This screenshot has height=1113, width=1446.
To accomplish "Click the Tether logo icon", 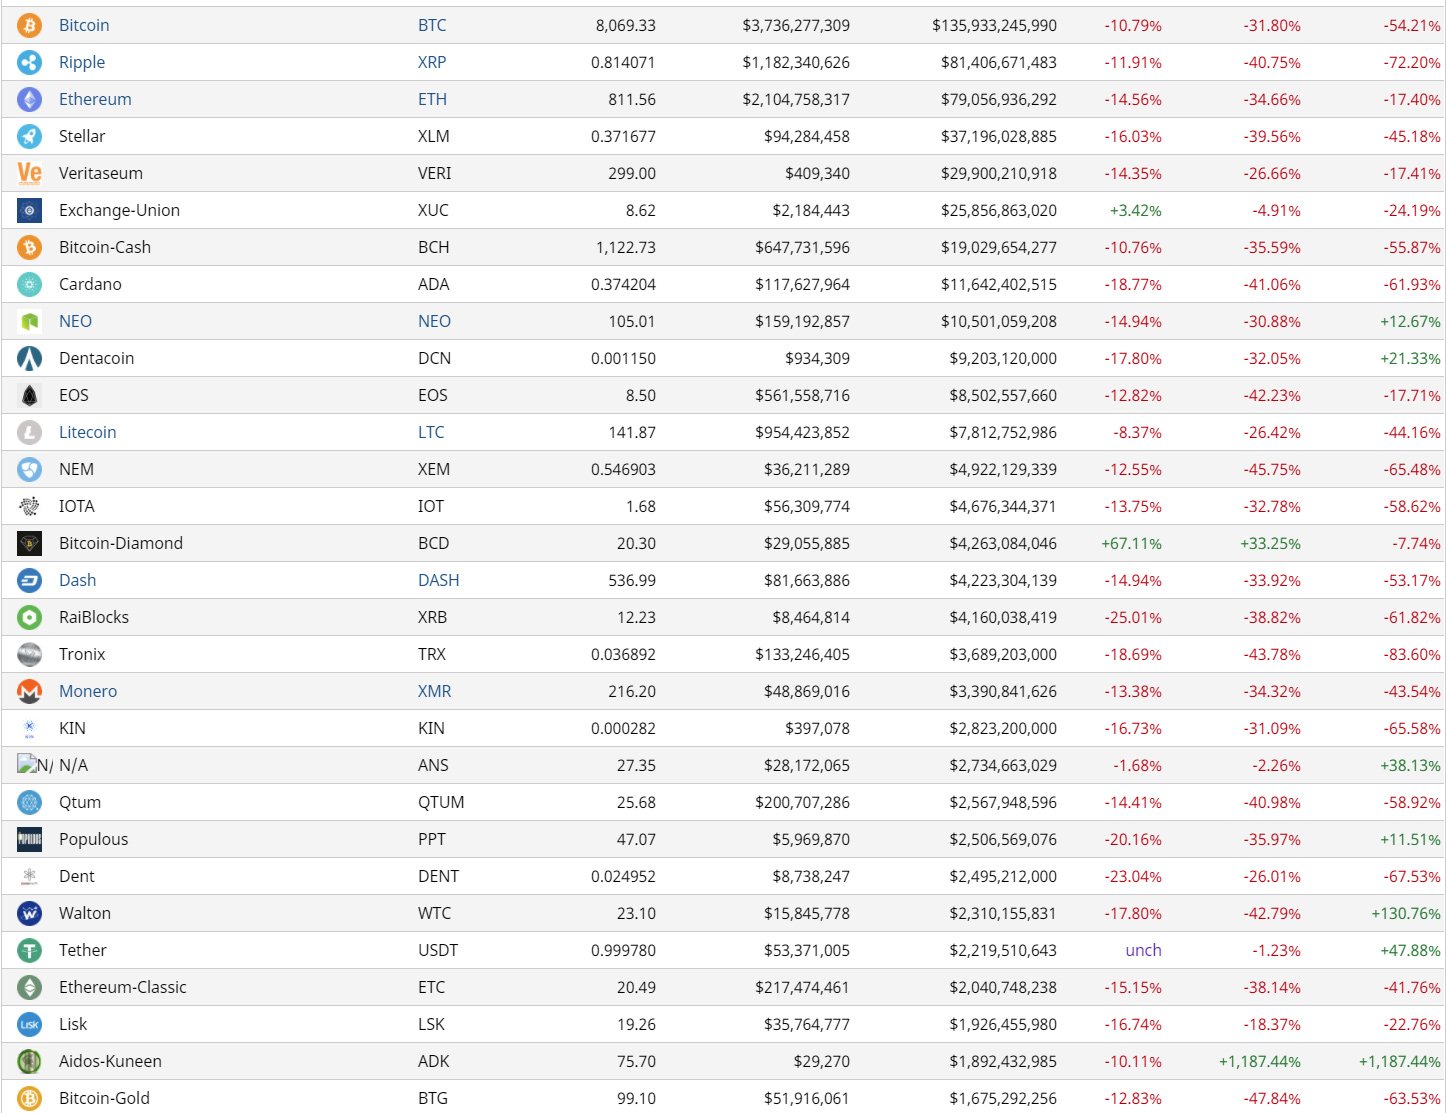I will tap(30, 950).
